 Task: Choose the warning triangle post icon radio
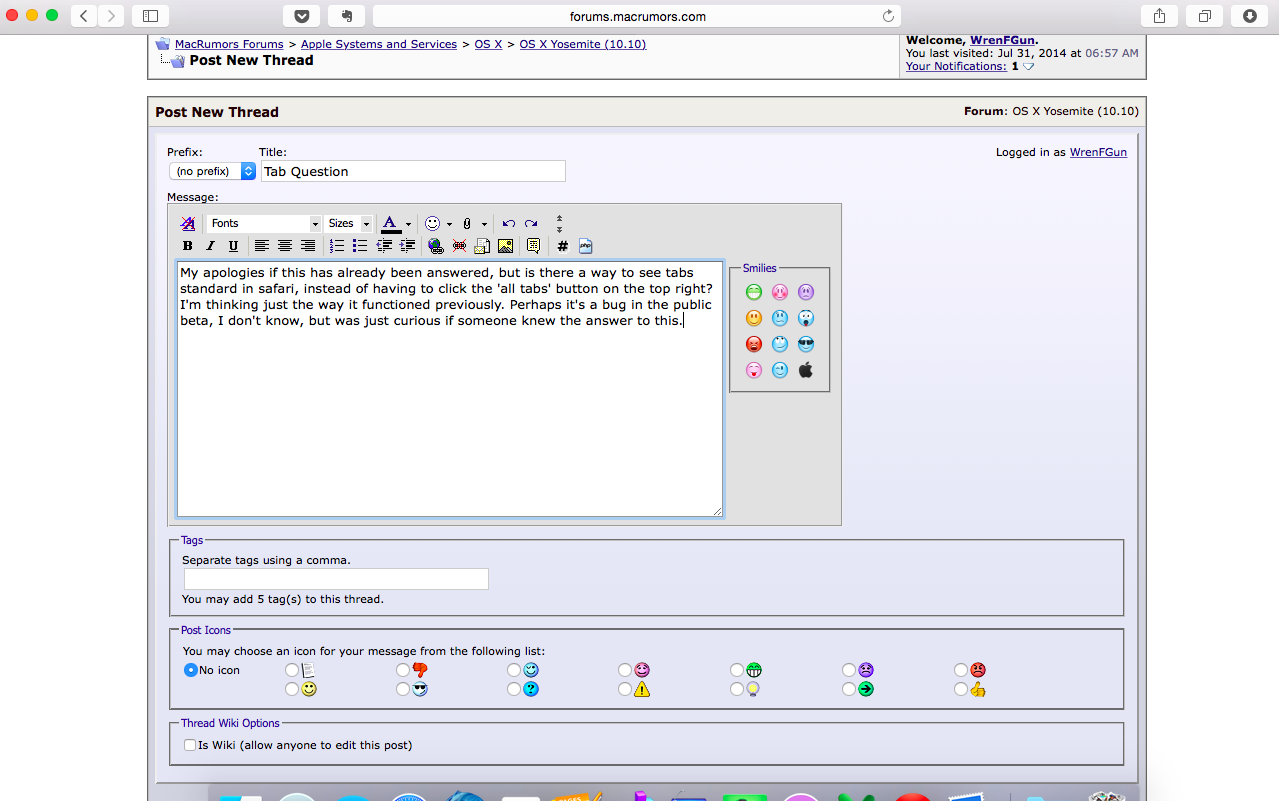click(x=625, y=689)
